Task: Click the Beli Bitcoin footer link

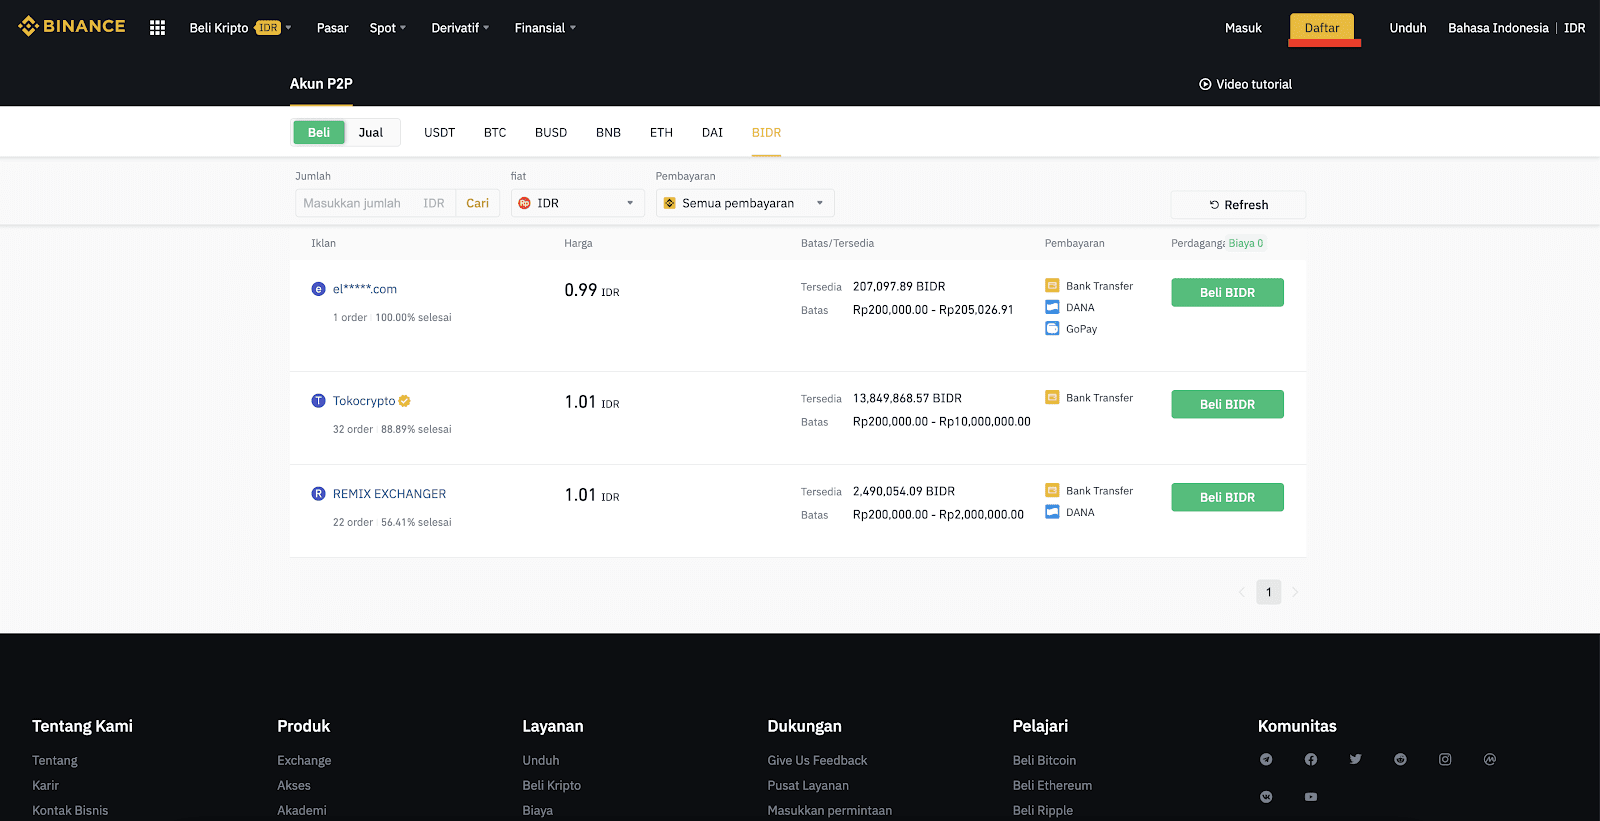Action: (x=1044, y=761)
